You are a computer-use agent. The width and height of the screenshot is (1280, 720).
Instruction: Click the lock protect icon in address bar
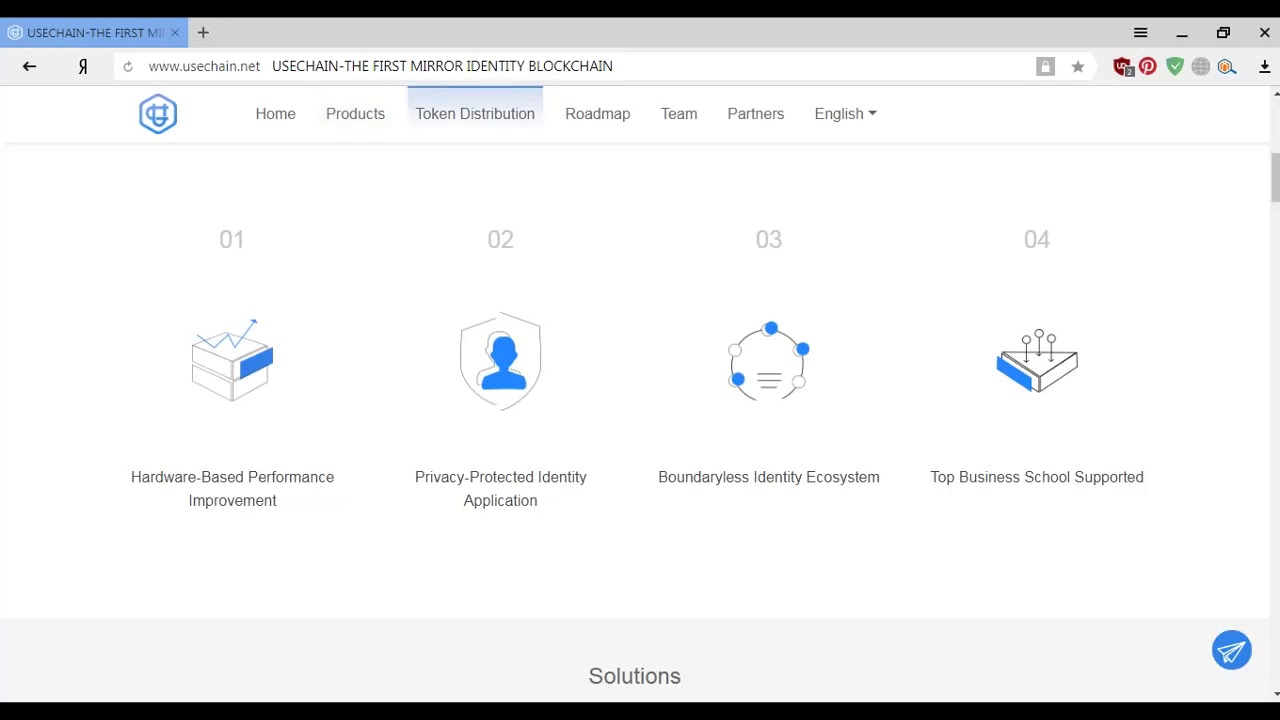coord(1045,66)
